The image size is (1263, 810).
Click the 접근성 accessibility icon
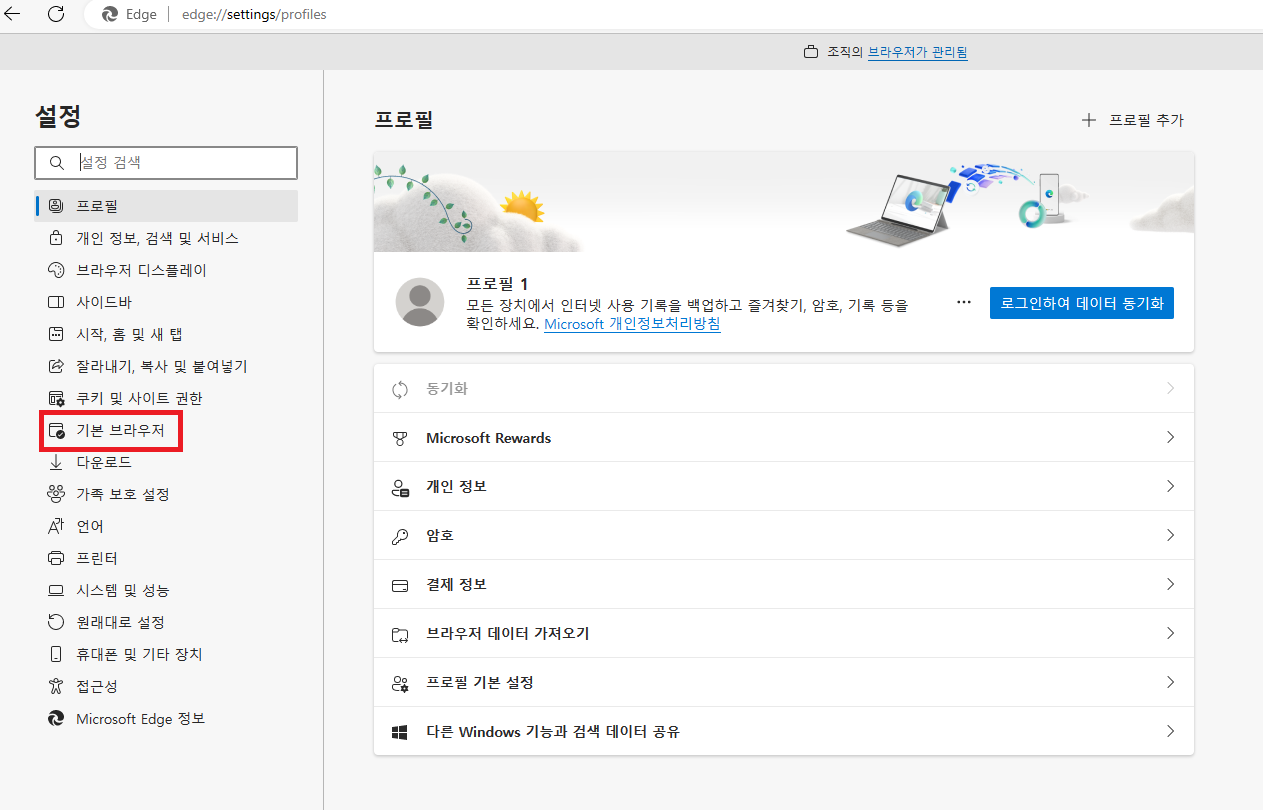56,686
